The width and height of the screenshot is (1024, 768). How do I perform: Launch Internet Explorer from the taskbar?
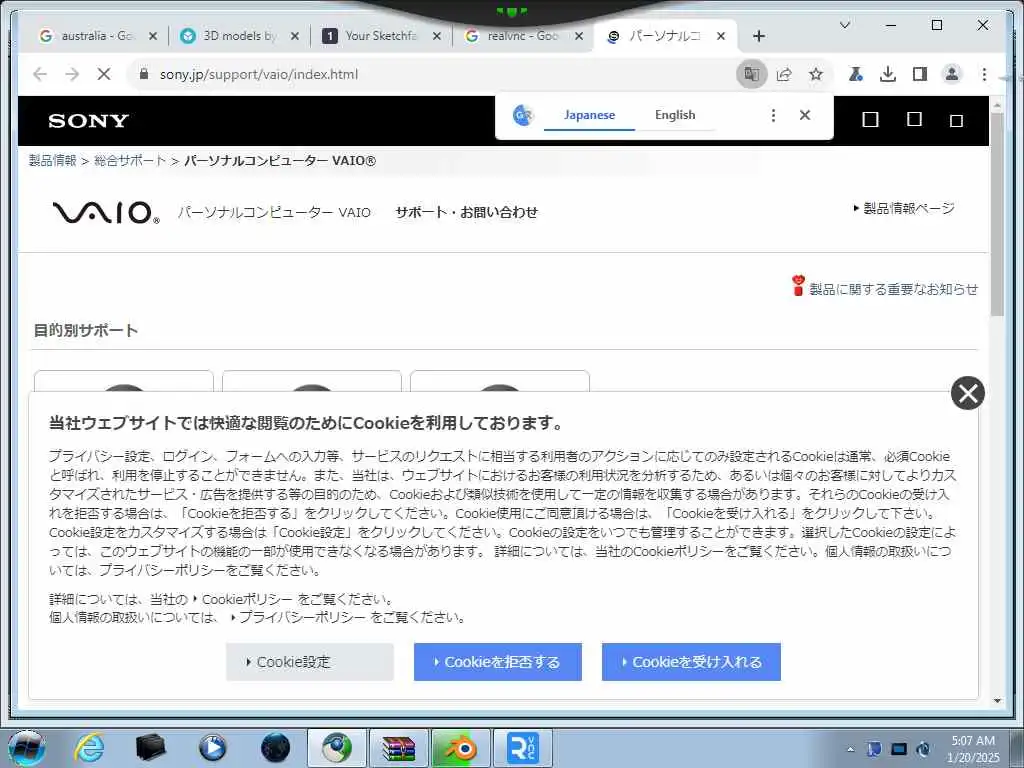pos(88,748)
